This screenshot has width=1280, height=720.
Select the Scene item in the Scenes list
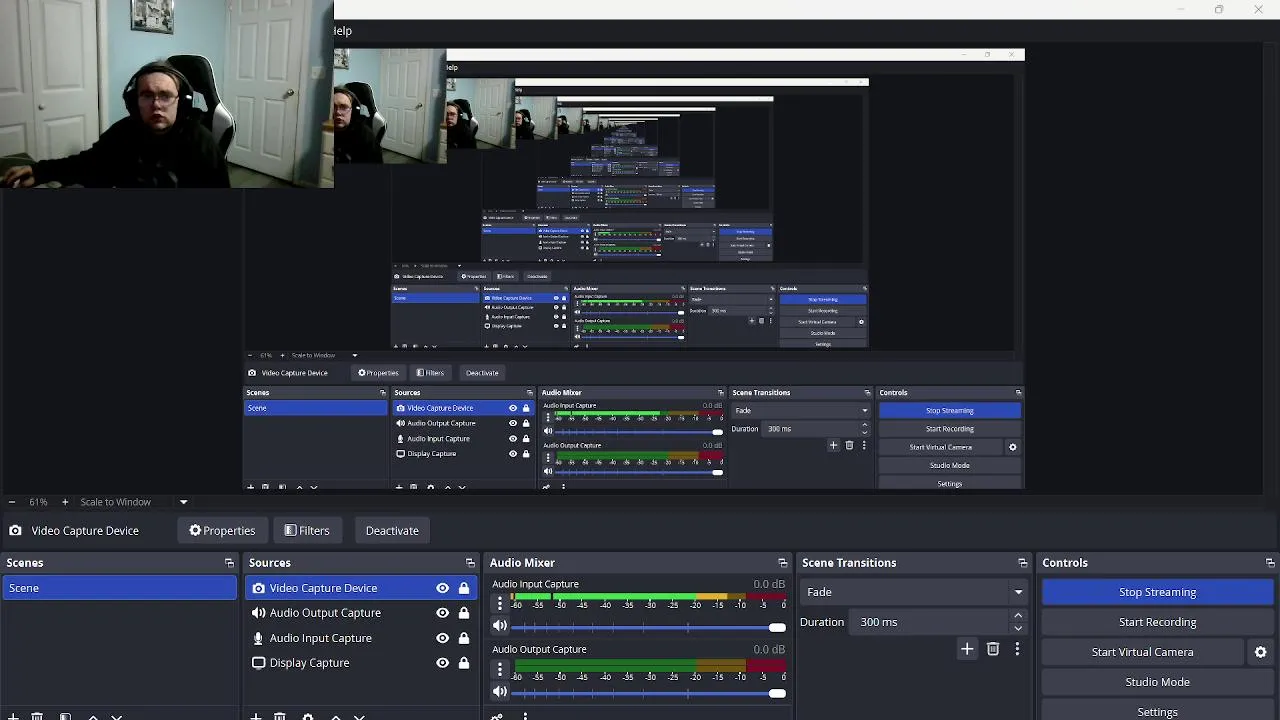click(x=119, y=588)
